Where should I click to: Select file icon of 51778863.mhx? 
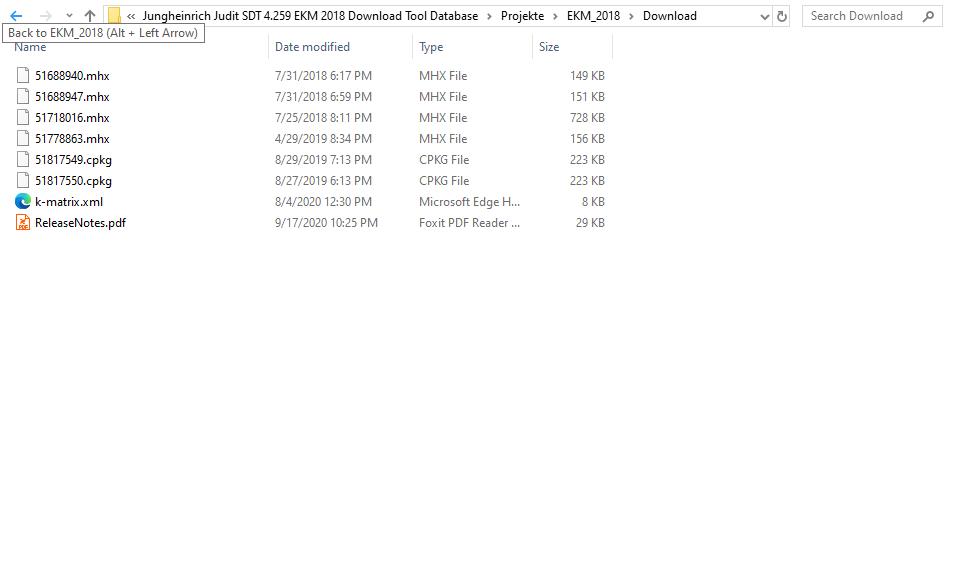[x=23, y=138]
